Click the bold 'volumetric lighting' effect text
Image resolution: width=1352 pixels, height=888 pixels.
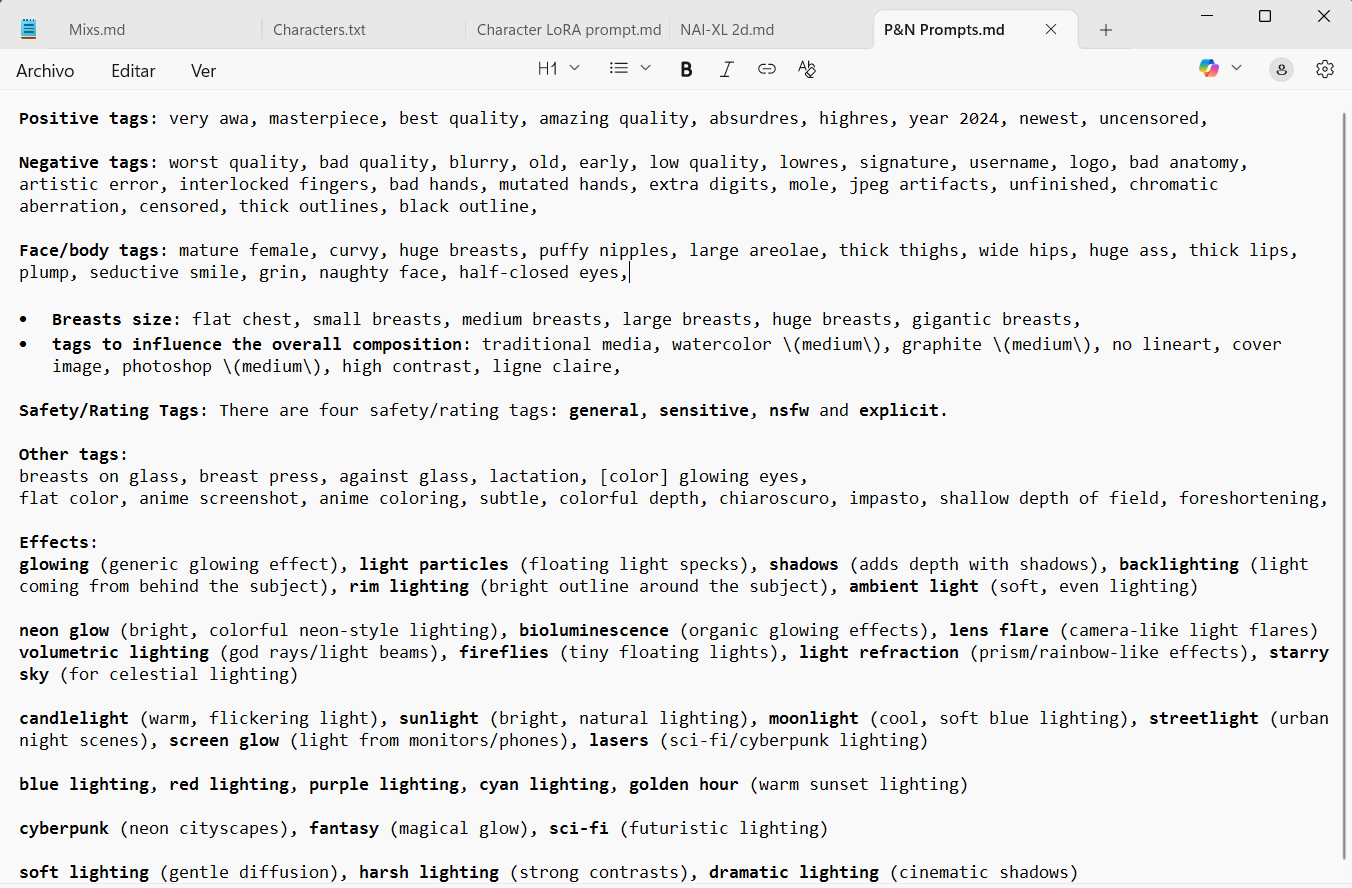click(114, 652)
